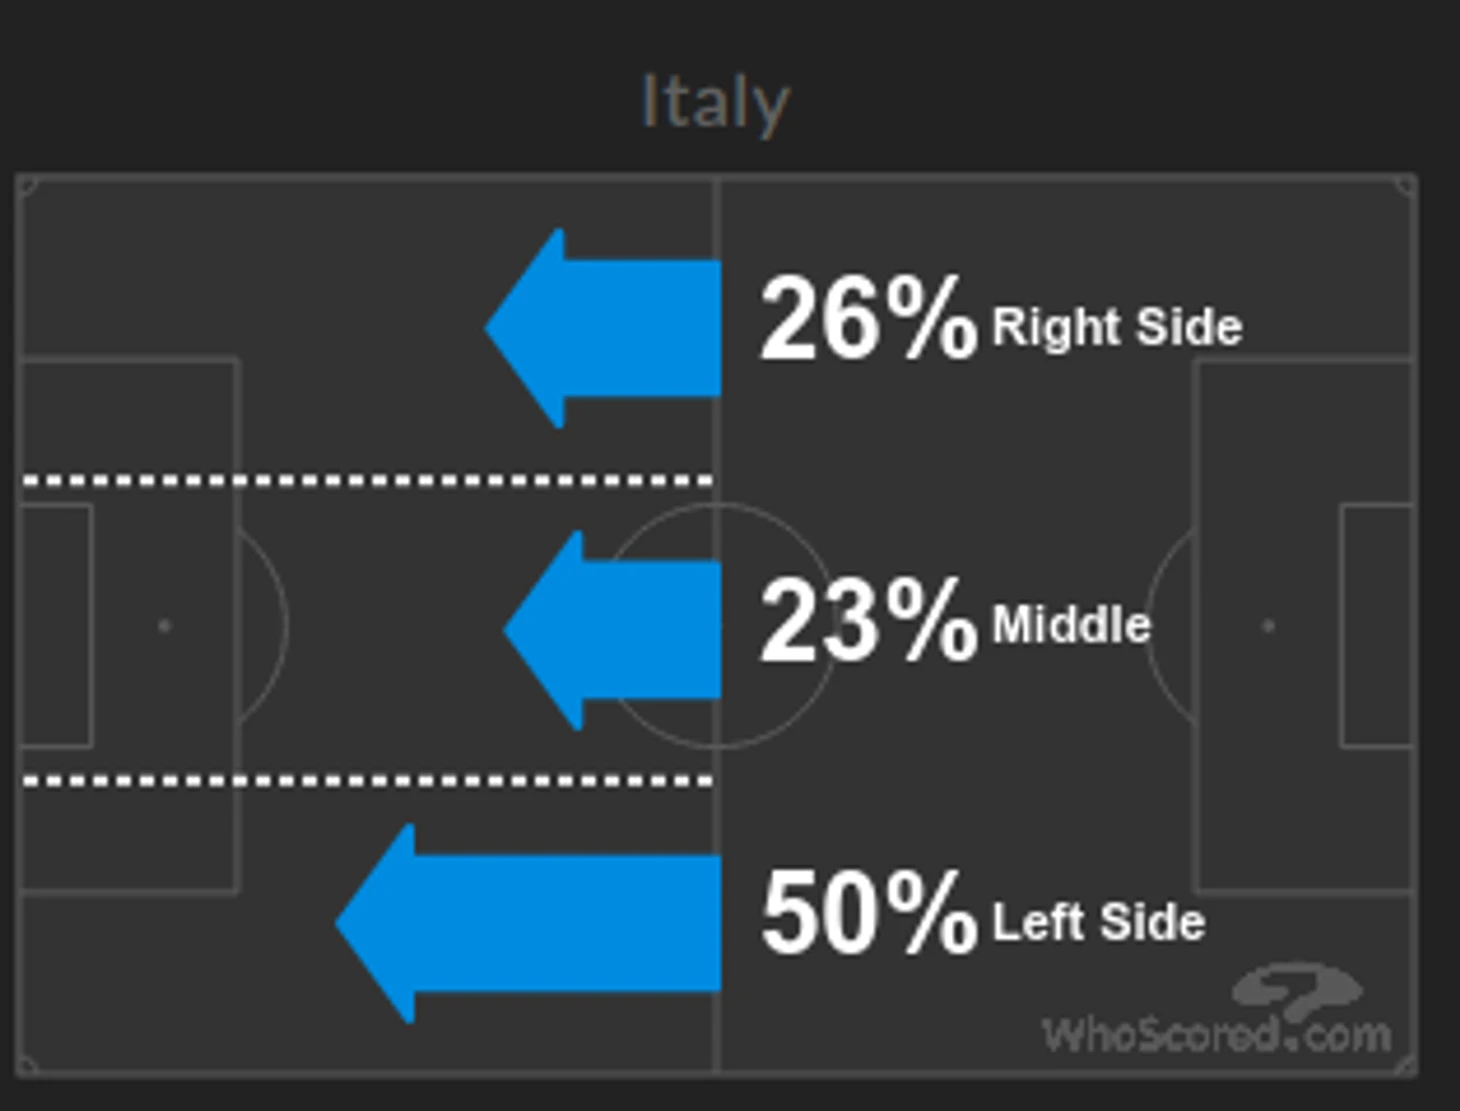Click the right goal area box

1377,625
